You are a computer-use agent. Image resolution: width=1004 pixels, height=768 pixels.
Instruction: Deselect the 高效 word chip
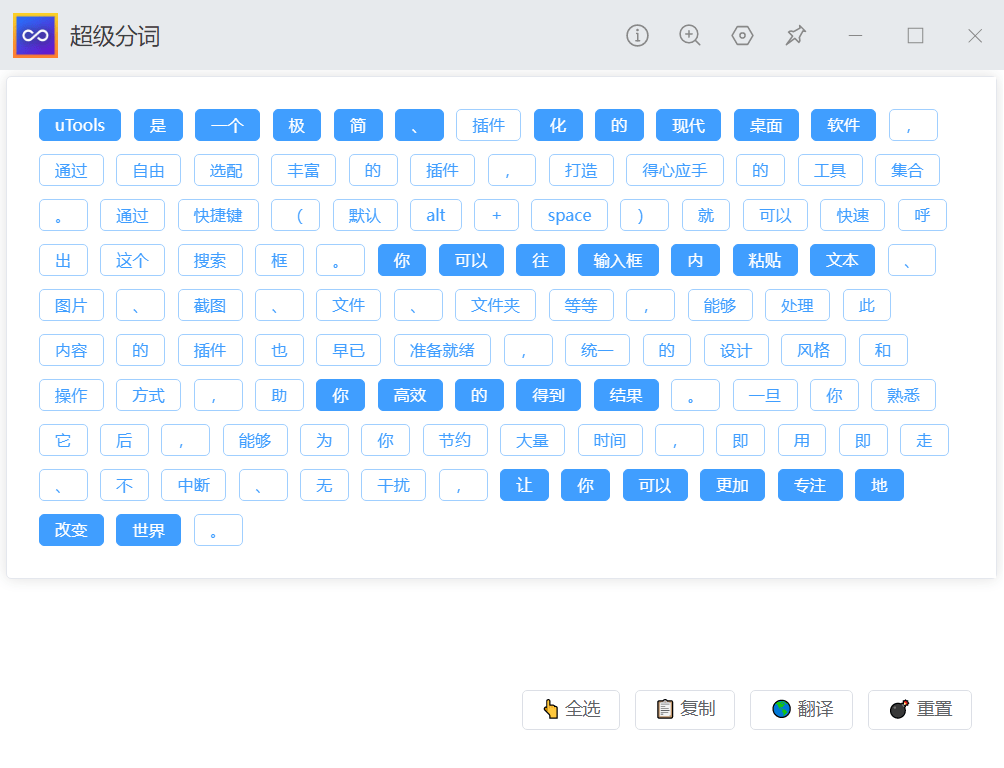point(410,395)
